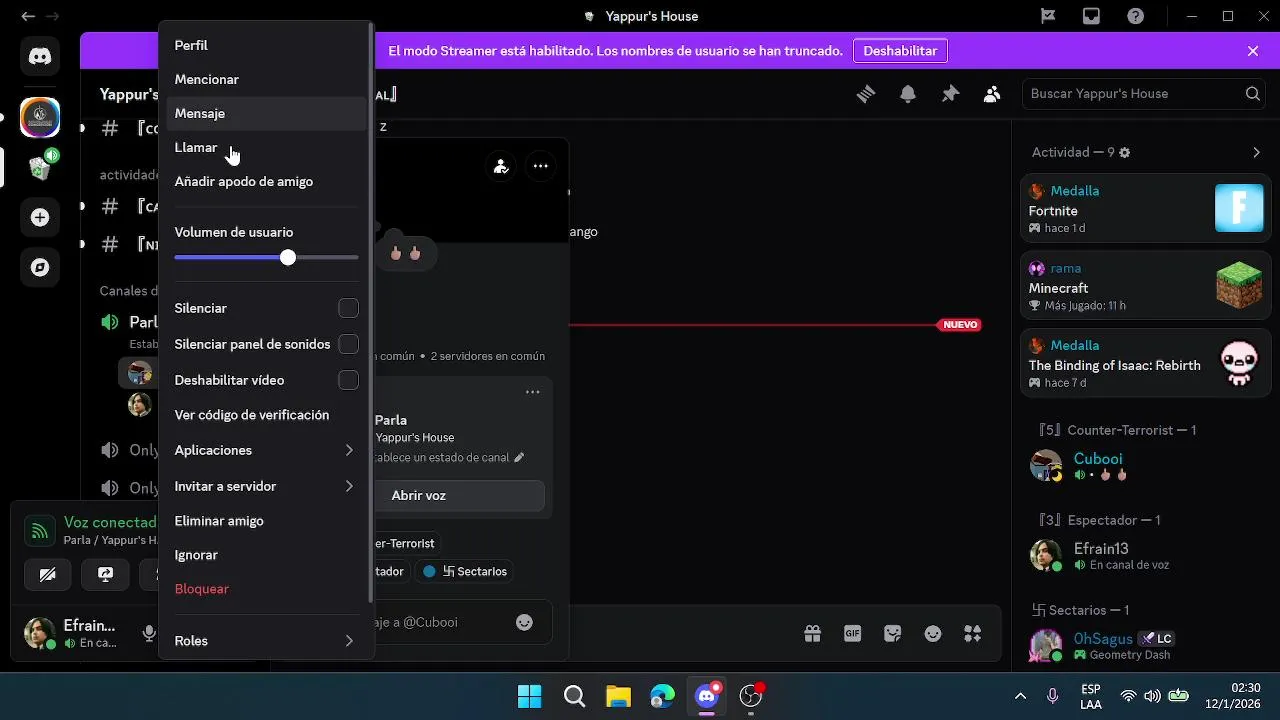Toggle the member list icon
The image size is (1280, 720).
pos(992,94)
